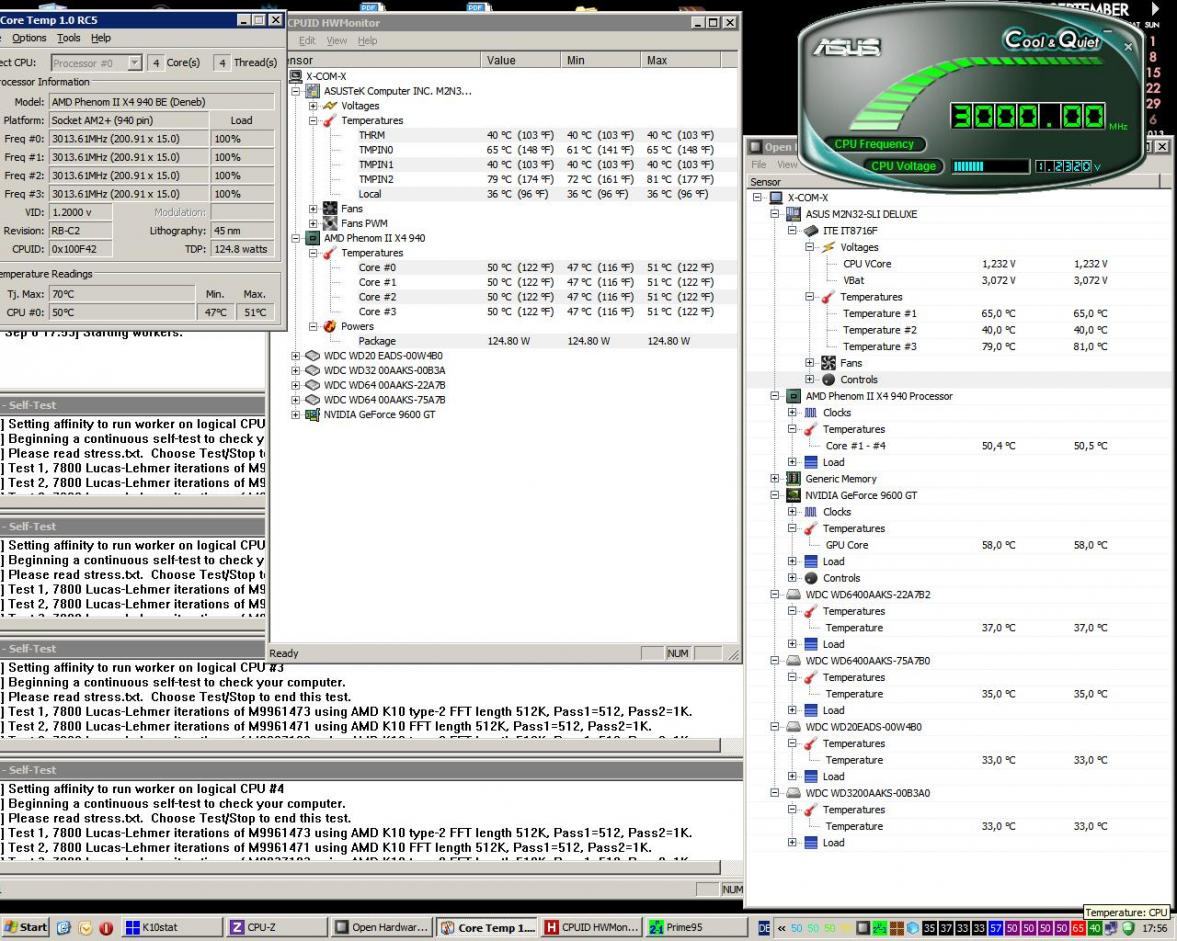Open the View menu in CPUID HWMonitor
1177x941 pixels.
tap(336, 41)
